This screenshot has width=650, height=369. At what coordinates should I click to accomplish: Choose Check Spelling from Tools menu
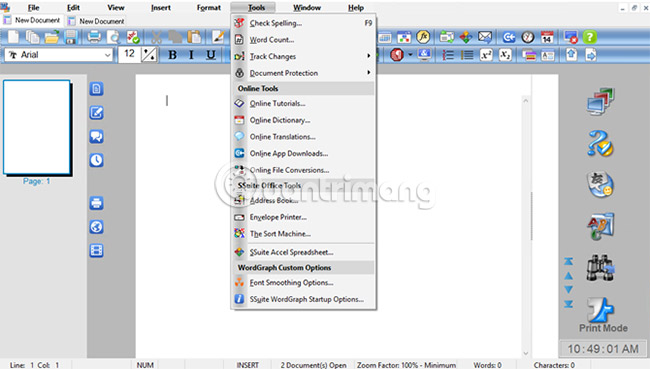[x=303, y=23]
